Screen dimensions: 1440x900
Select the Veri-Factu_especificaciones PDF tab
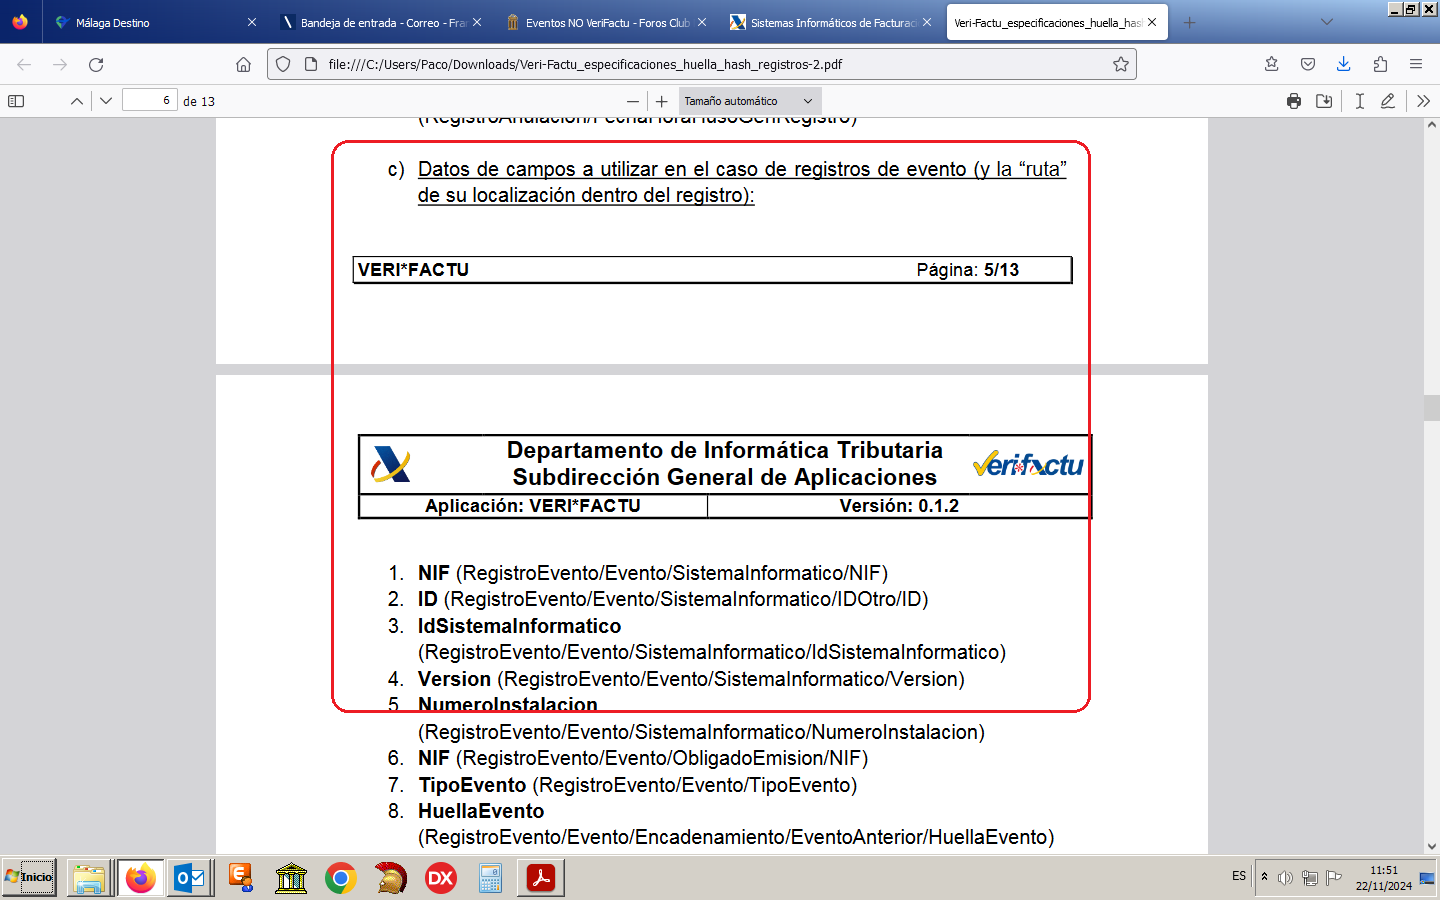coord(1057,22)
